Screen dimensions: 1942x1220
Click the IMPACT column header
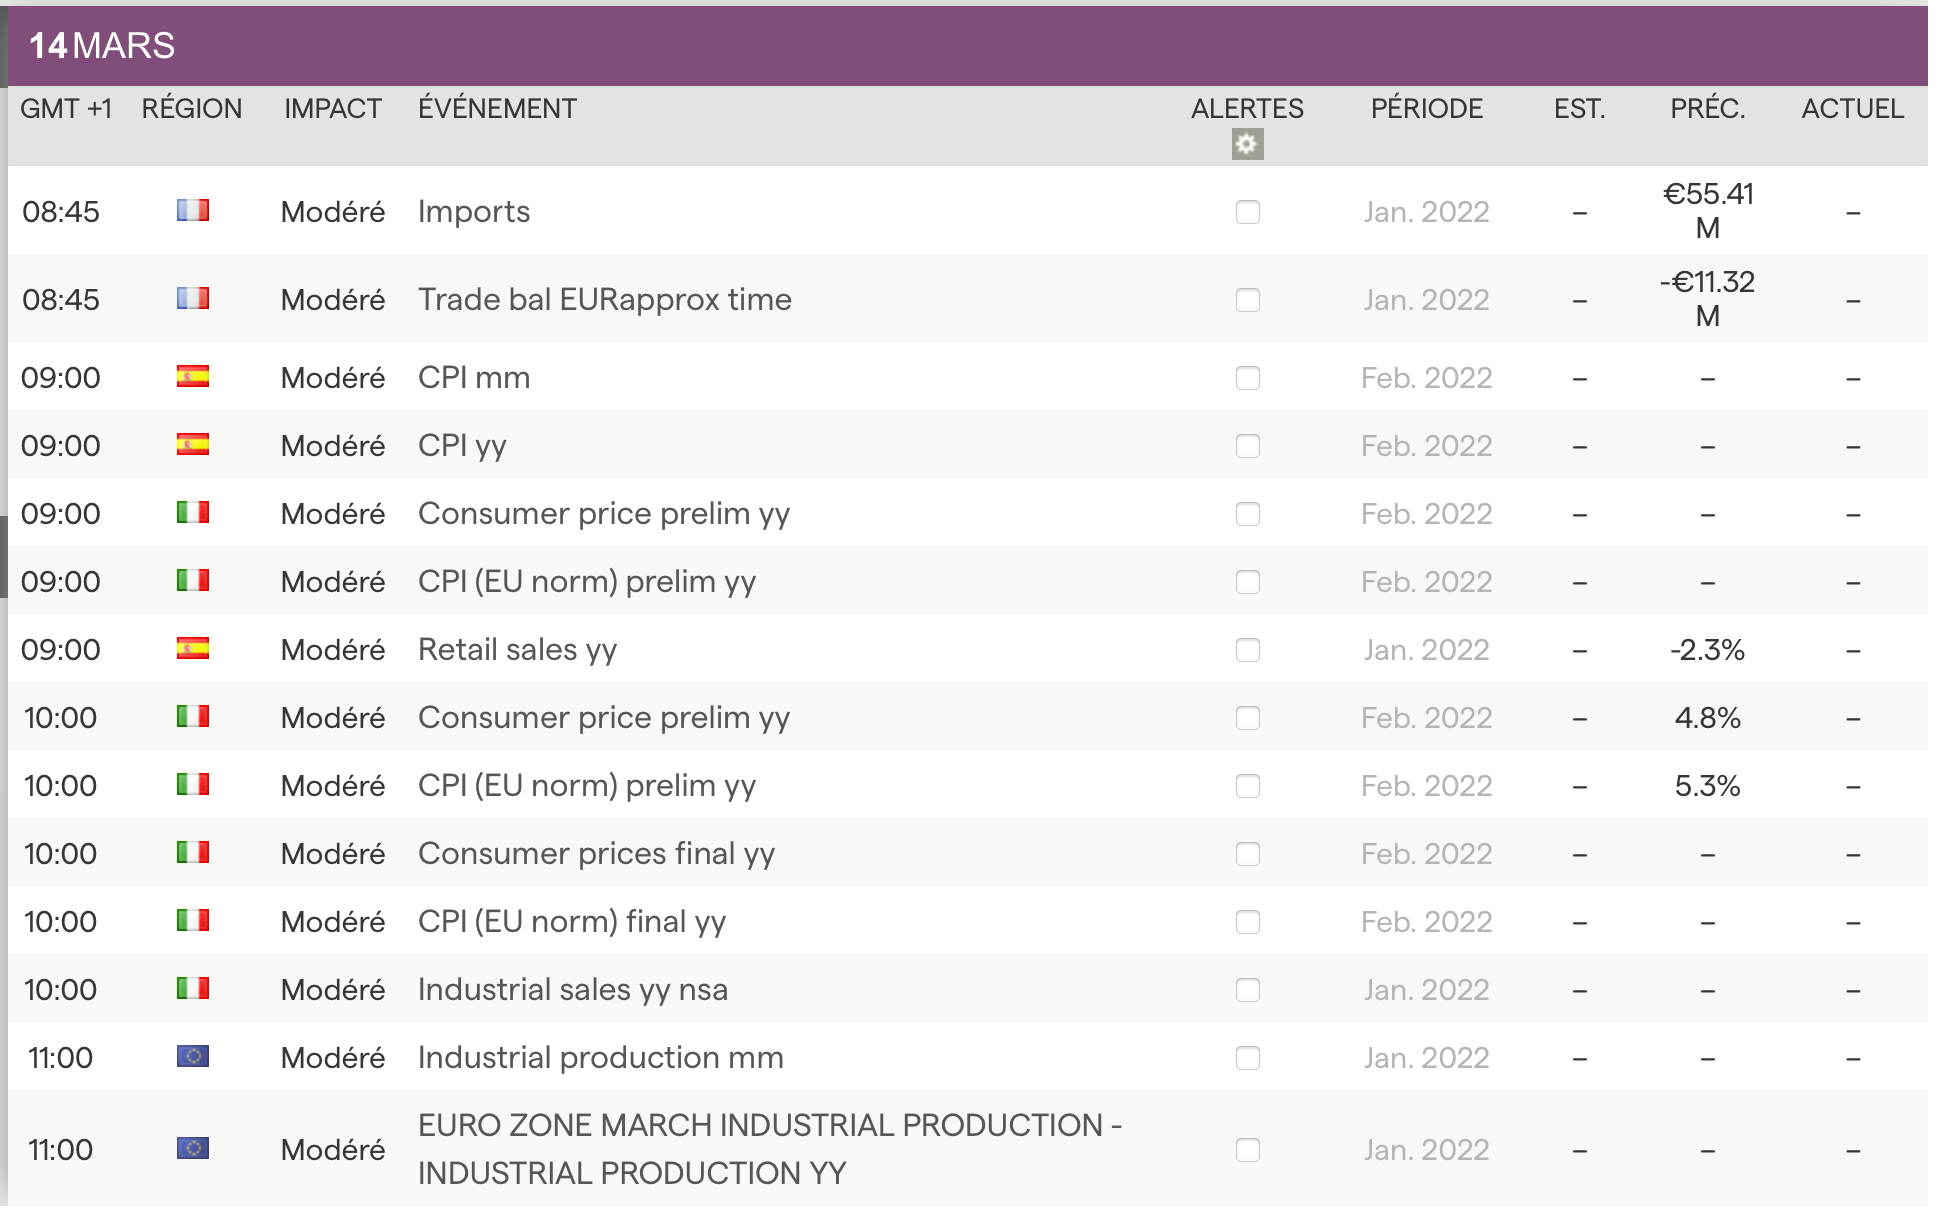332,109
